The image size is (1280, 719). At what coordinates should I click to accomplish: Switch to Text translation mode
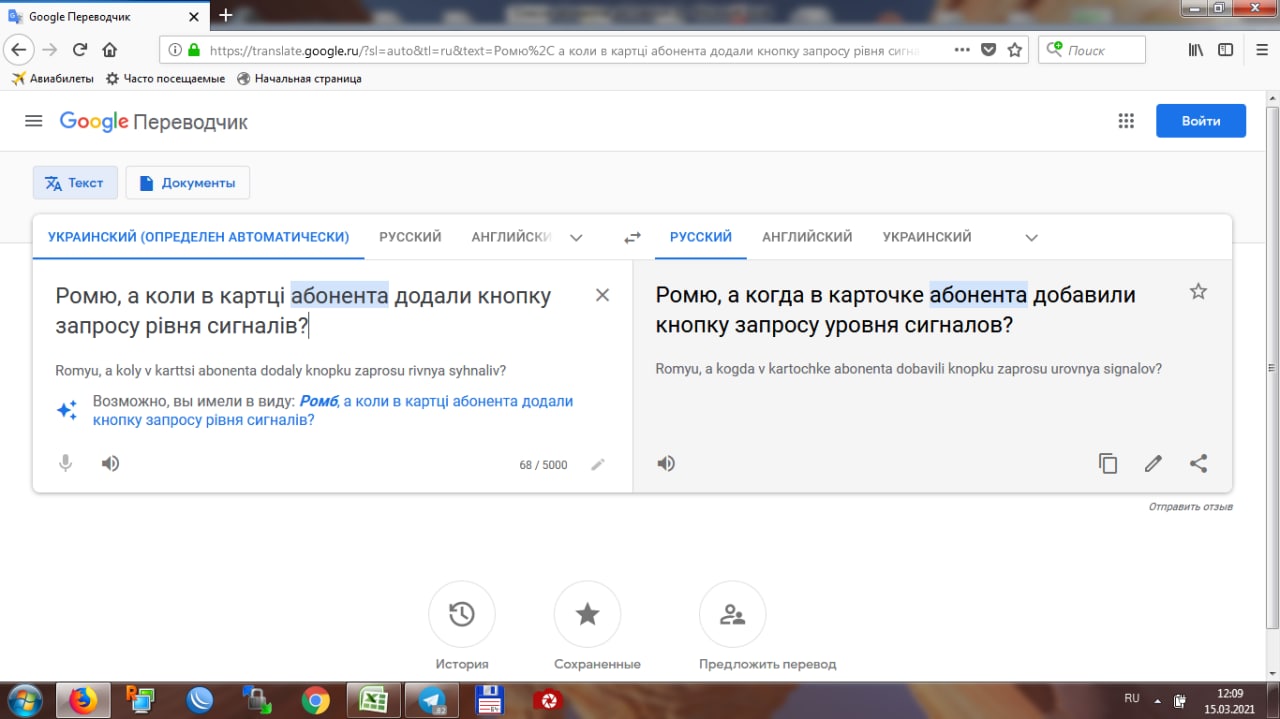pyautogui.click(x=75, y=183)
